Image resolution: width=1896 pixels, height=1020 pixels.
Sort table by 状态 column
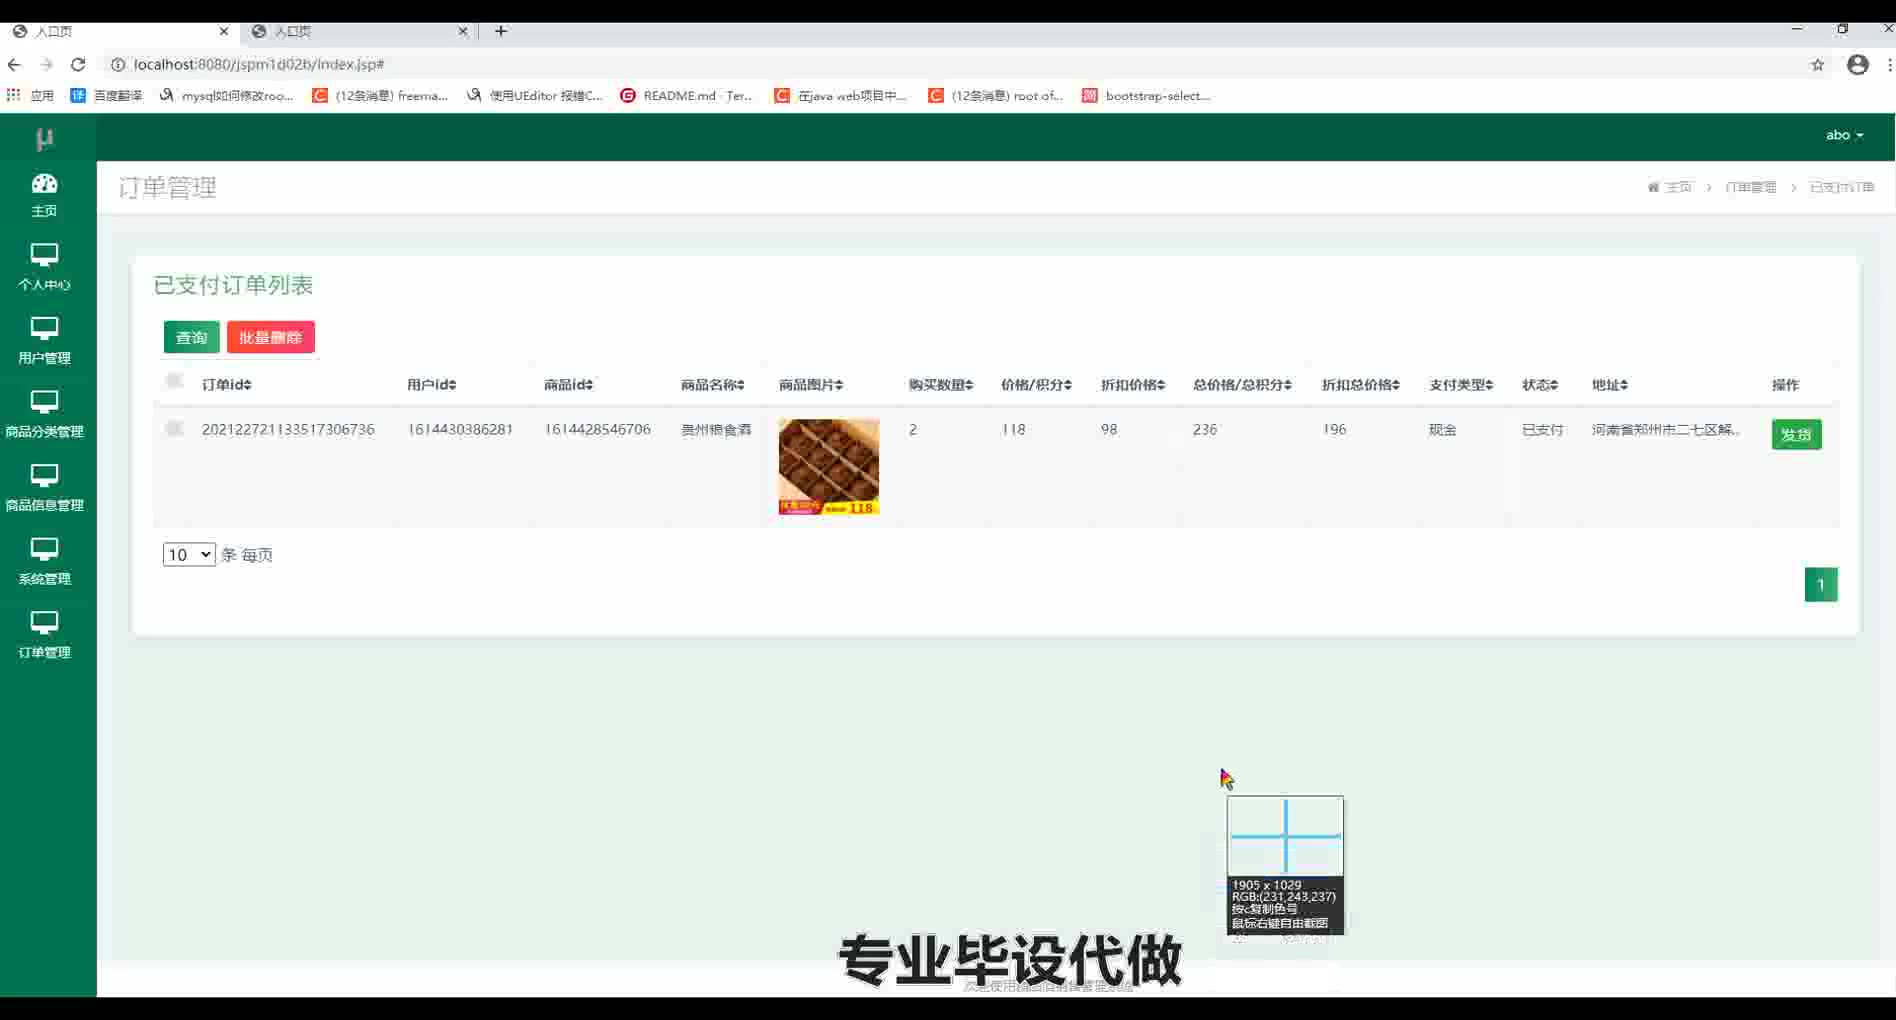click(x=1540, y=385)
